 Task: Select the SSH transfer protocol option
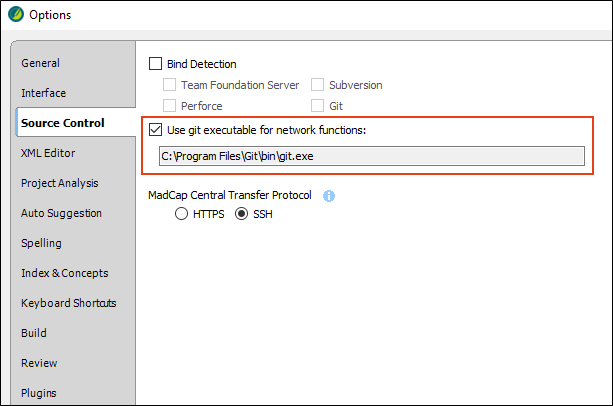pyautogui.click(x=241, y=214)
